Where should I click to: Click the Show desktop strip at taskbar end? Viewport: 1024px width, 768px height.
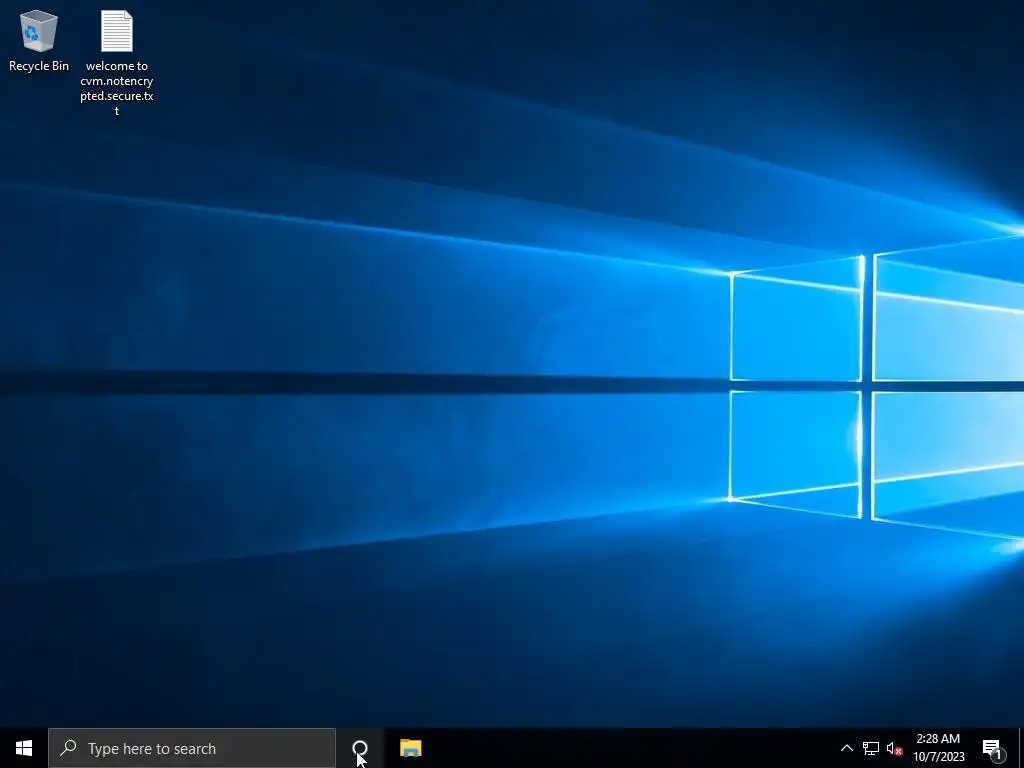(x=1020, y=748)
